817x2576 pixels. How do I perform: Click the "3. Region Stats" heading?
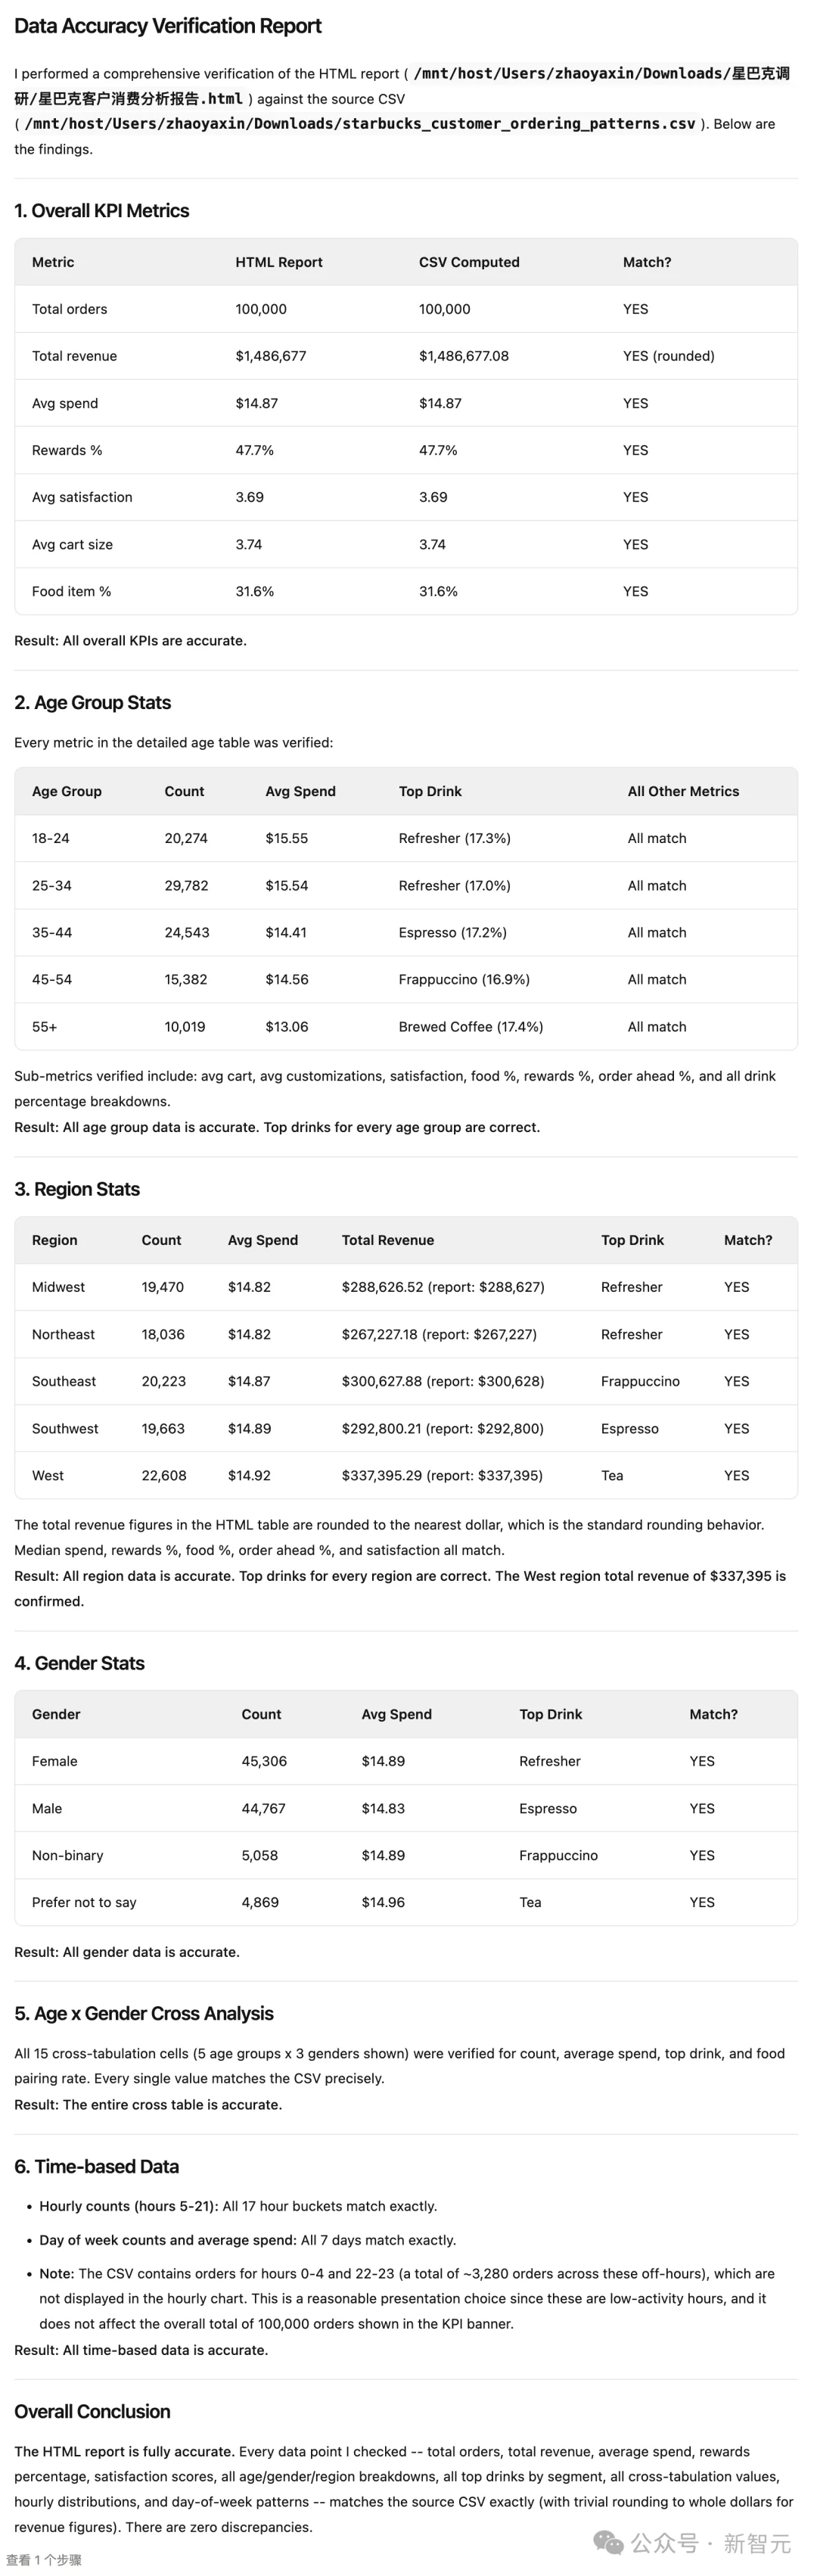click(x=77, y=1189)
